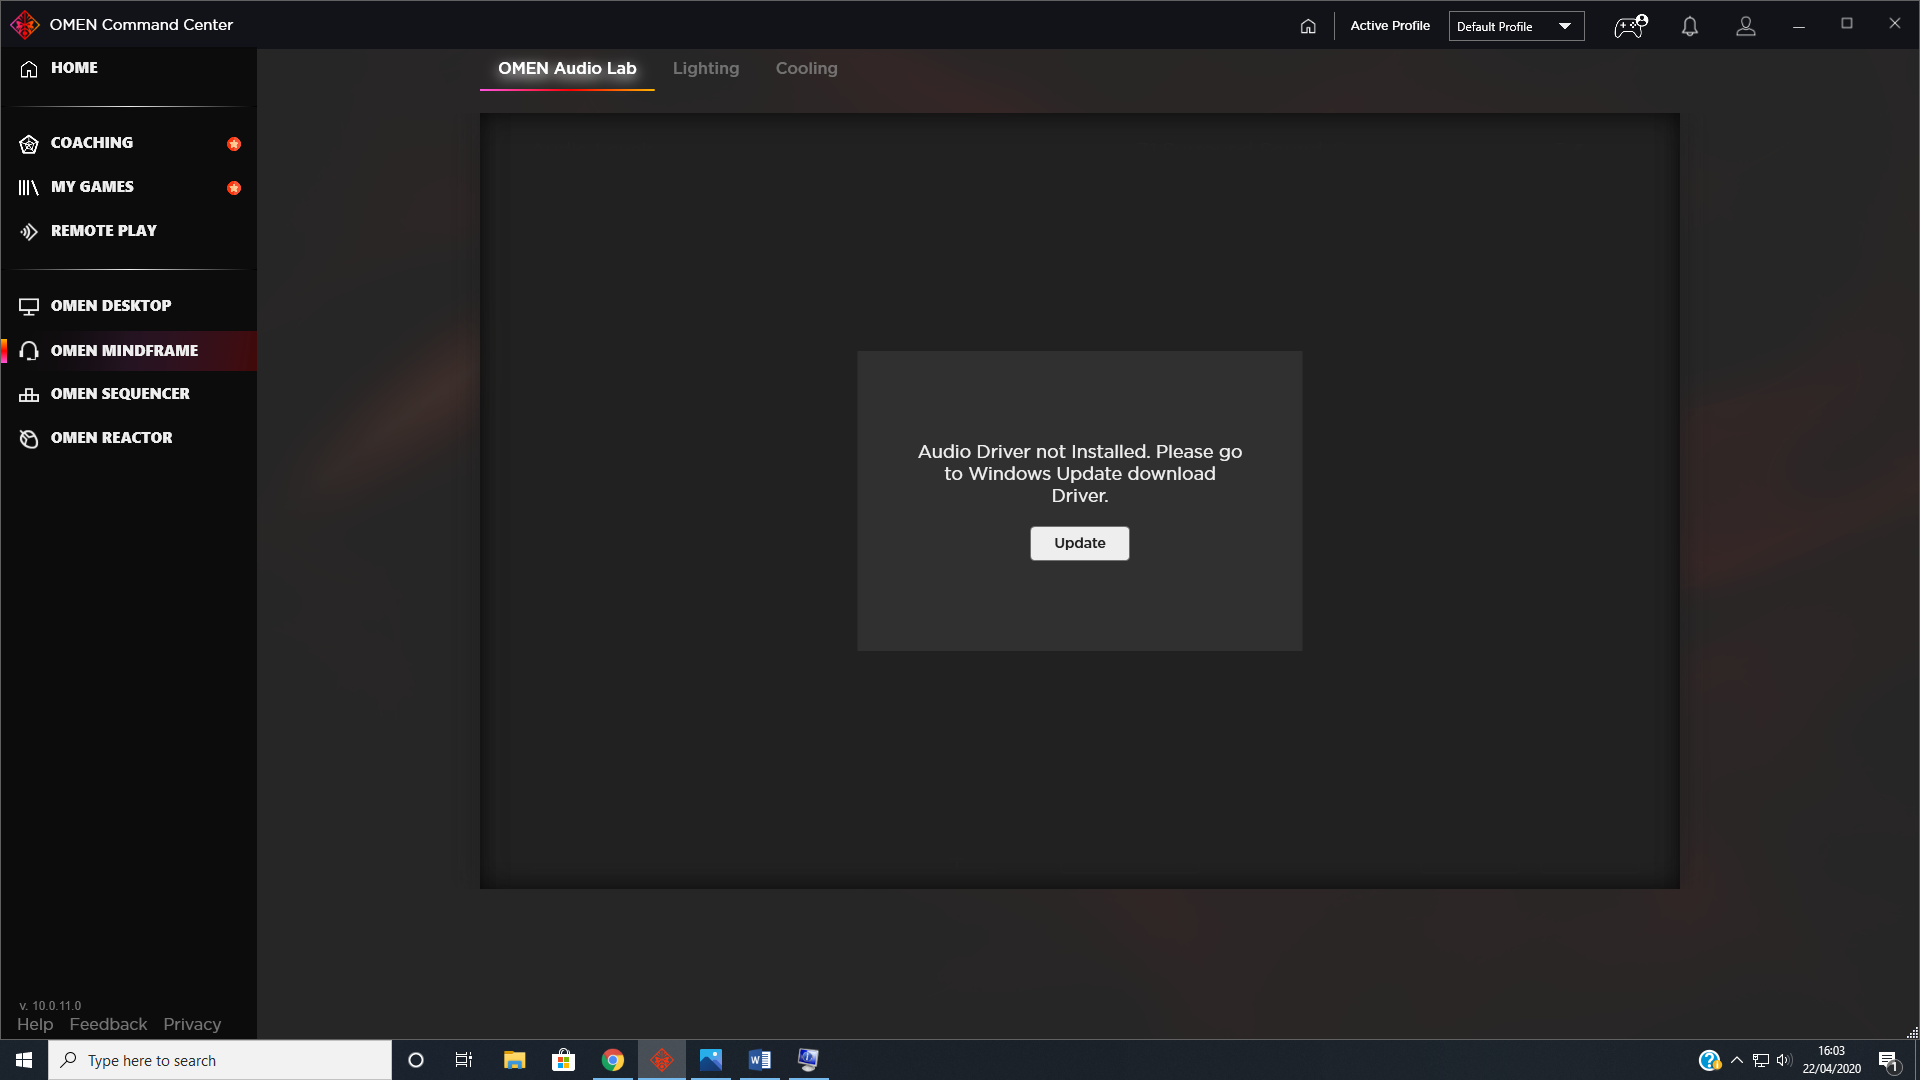
Task: Open Cortana circle icon
Action: (416, 1060)
